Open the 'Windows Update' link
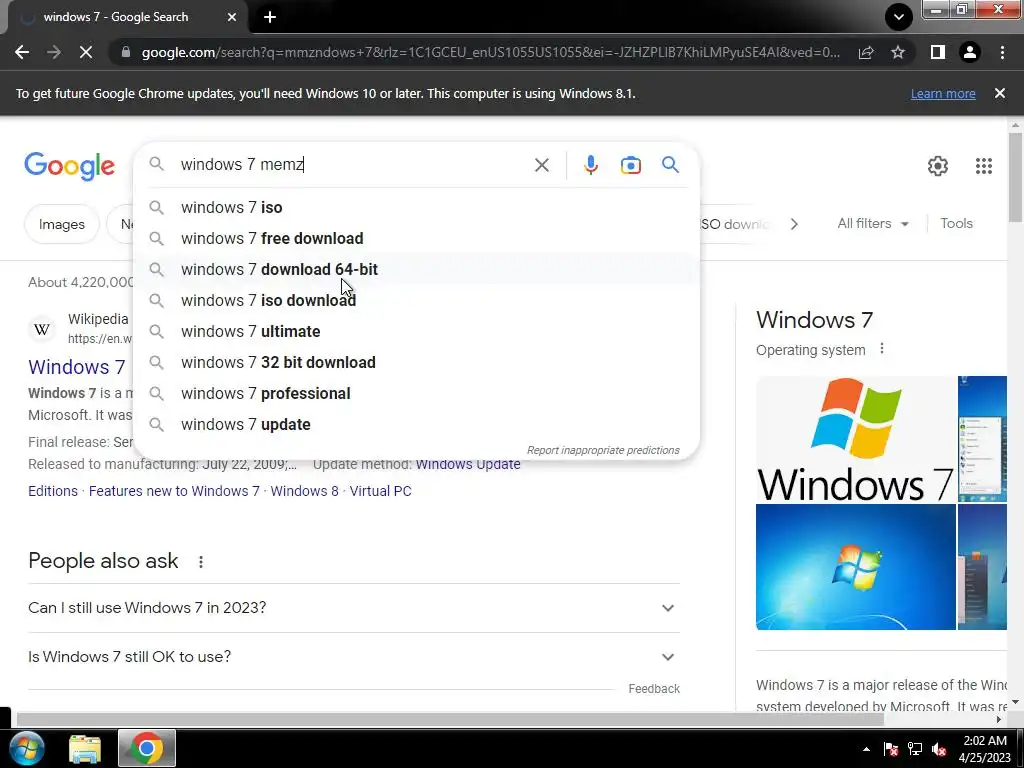This screenshot has height=768, width=1024. (468, 464)
